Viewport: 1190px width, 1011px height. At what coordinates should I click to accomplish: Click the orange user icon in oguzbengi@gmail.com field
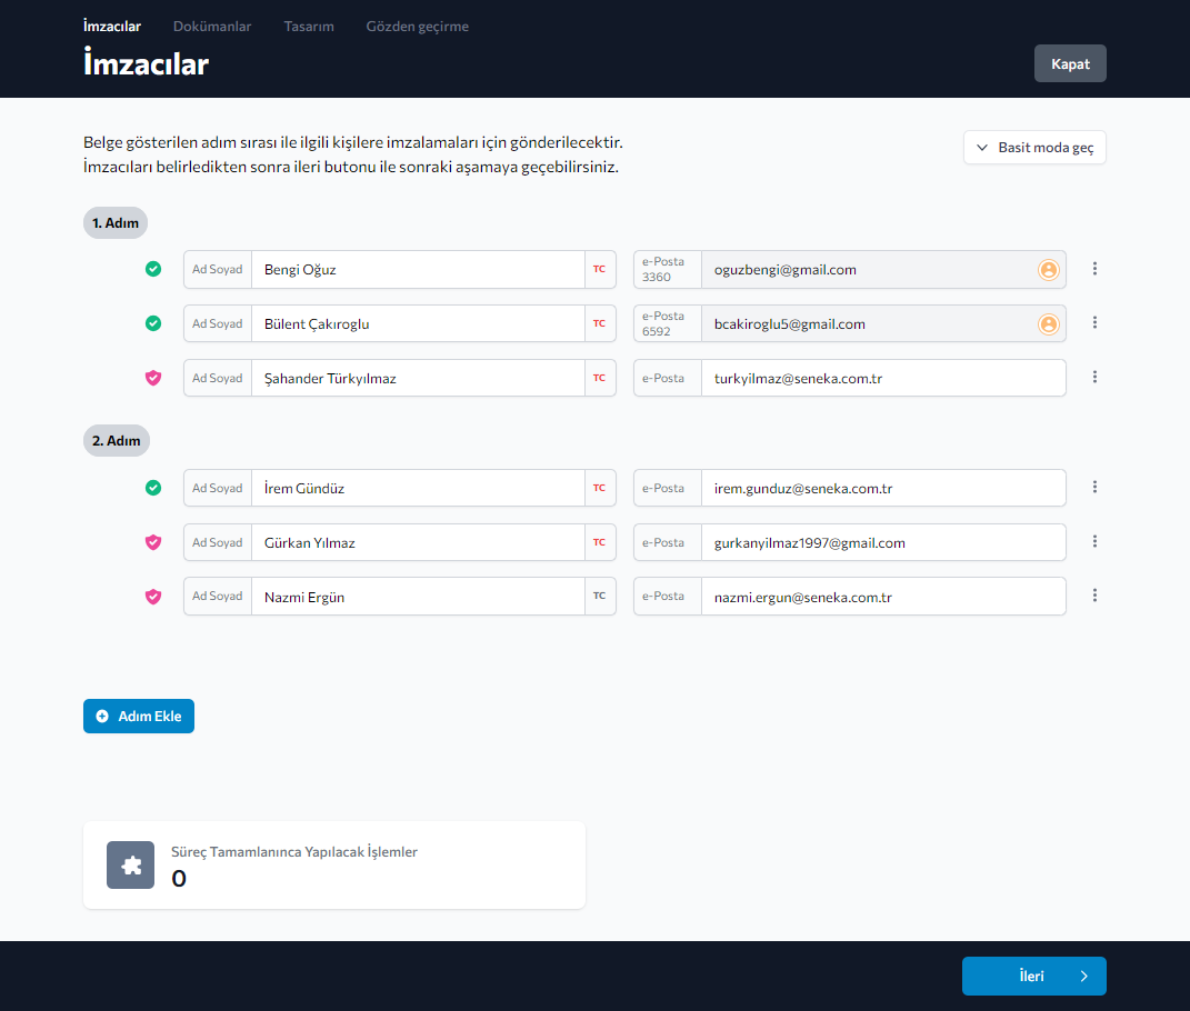click(1048, 270)
